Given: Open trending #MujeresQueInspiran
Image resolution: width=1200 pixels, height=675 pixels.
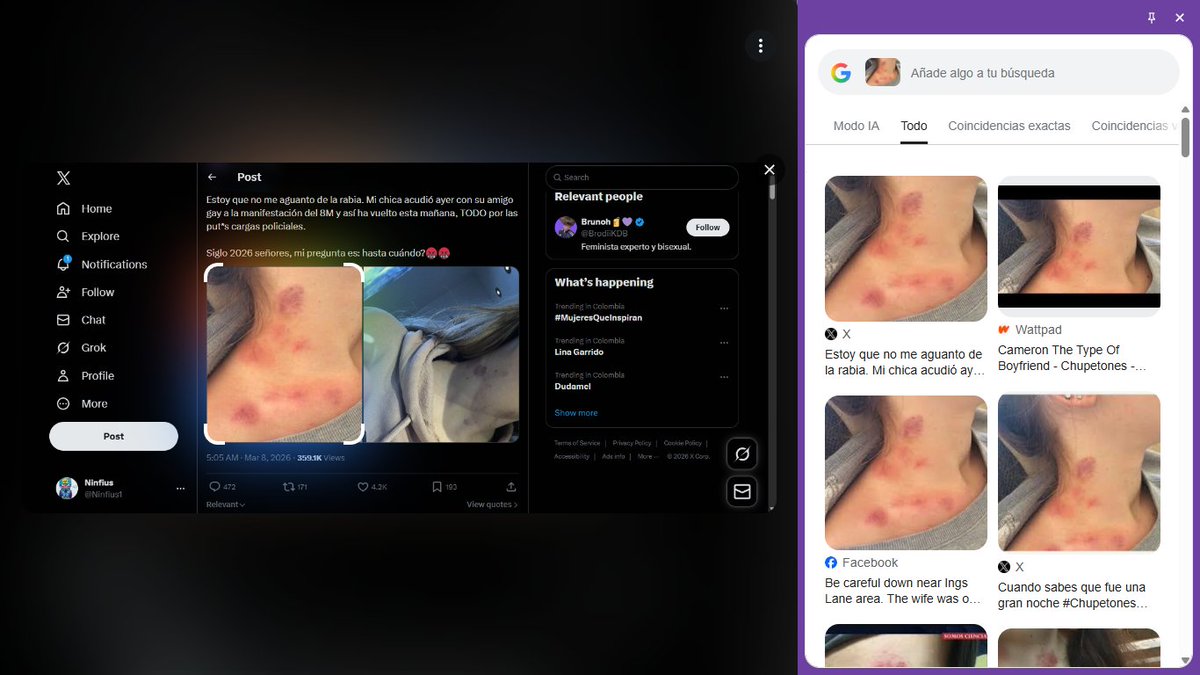Looking at the screenshot, I should coord(598,318).
